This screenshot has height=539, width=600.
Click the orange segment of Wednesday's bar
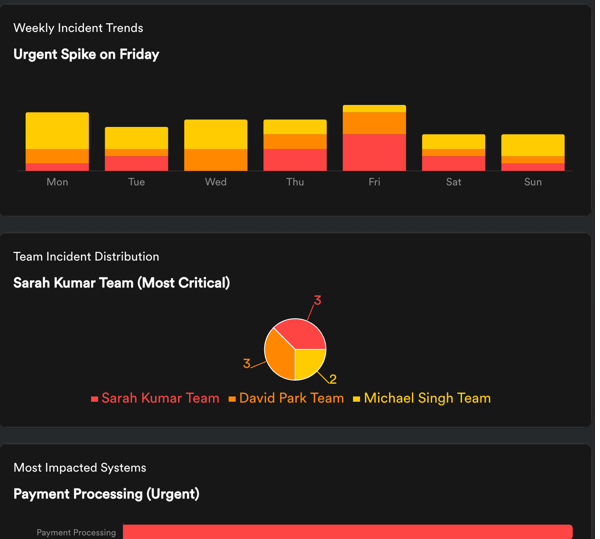[215, 160]
